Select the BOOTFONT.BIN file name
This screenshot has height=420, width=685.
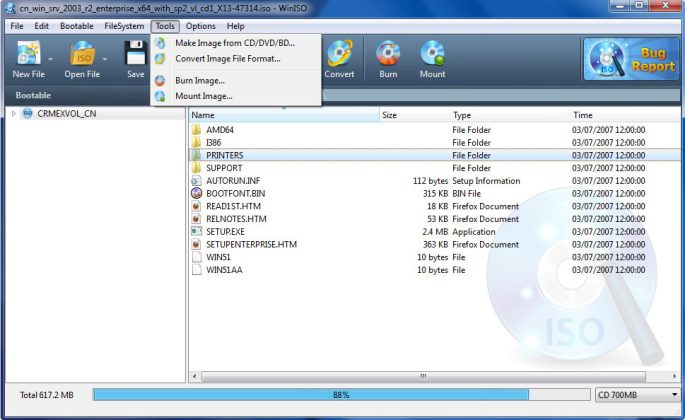[235, 193]
